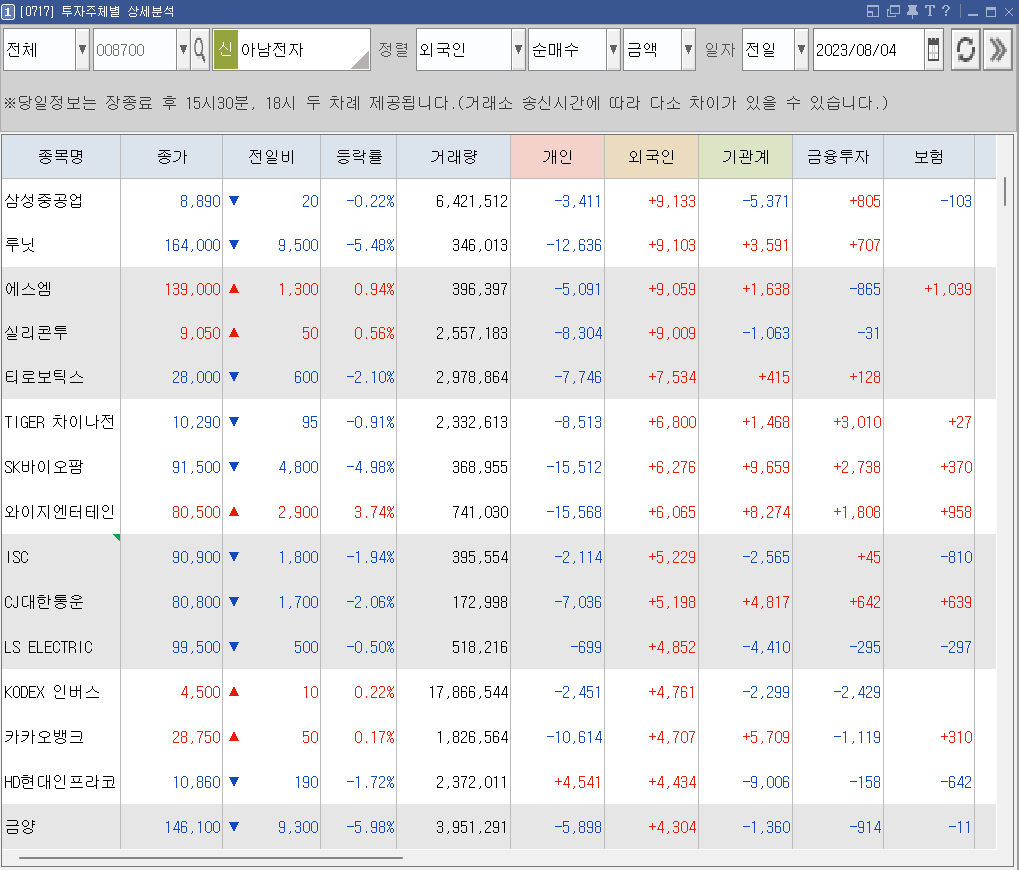
Task: Click the stock code input field 008700
Action: click(x=135, y=49)
